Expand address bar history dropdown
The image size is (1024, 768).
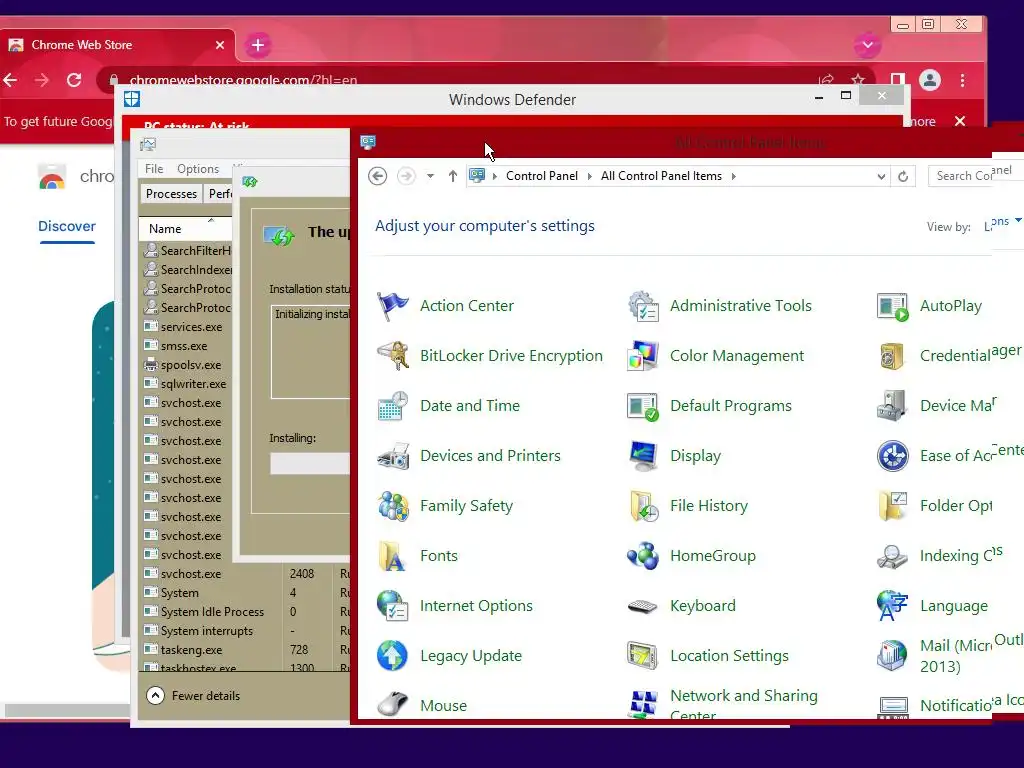tap(881, 176)
